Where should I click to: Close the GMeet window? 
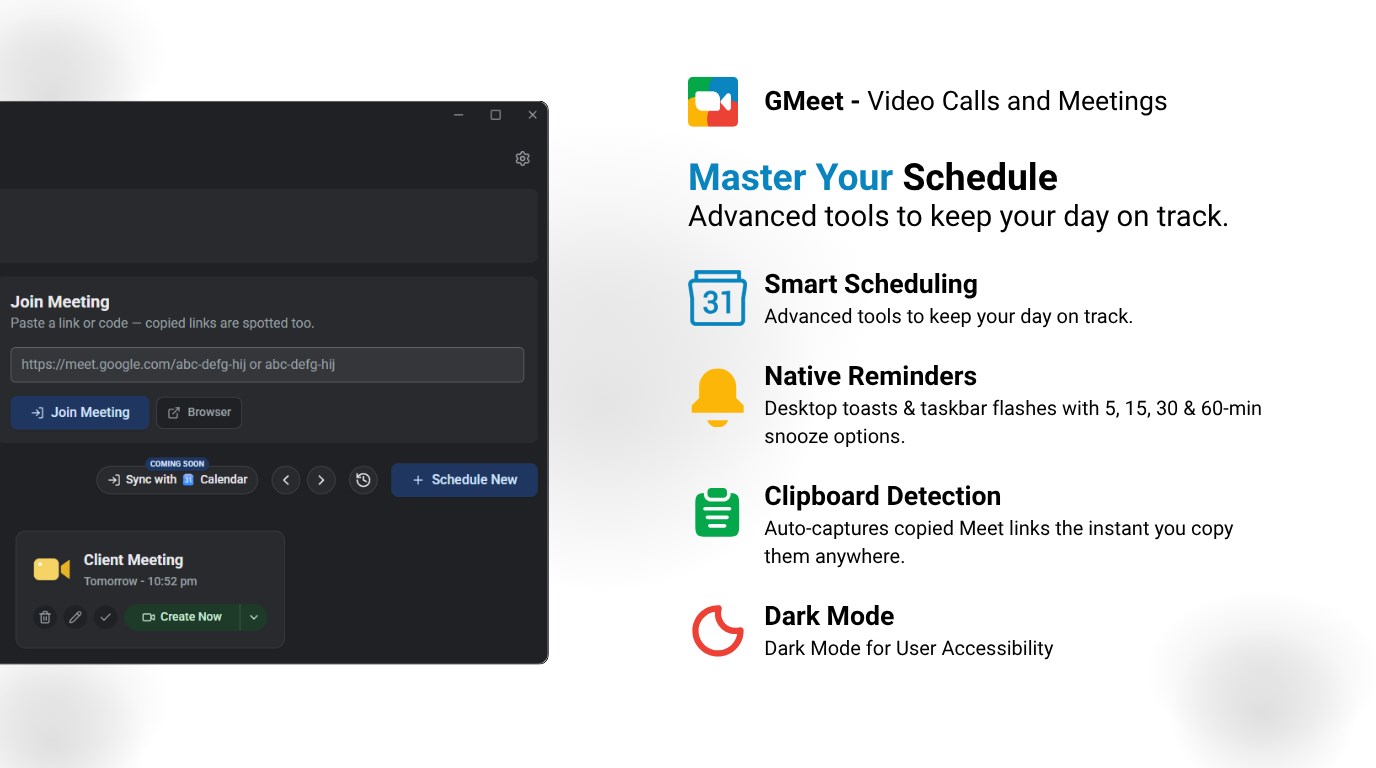532,115
